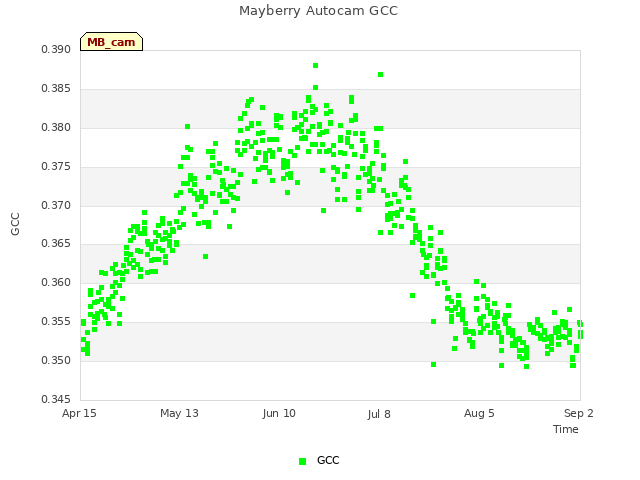The height and width of the screenshot is (480, 640).
Task: Select the highest data point near 0.388
Action: click(315, 66)
